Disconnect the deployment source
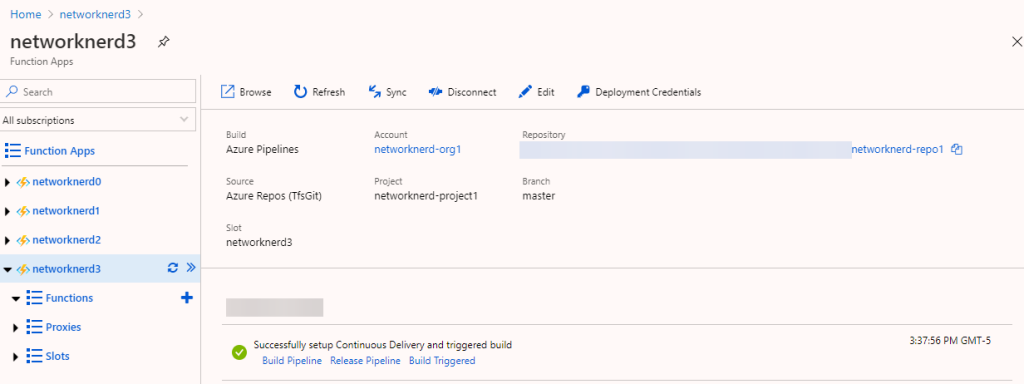Screen dimensions: 1024x384 coord(462,92)
